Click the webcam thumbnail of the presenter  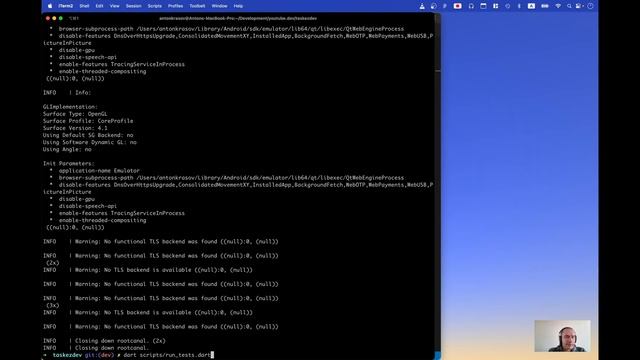coord(562,336)
